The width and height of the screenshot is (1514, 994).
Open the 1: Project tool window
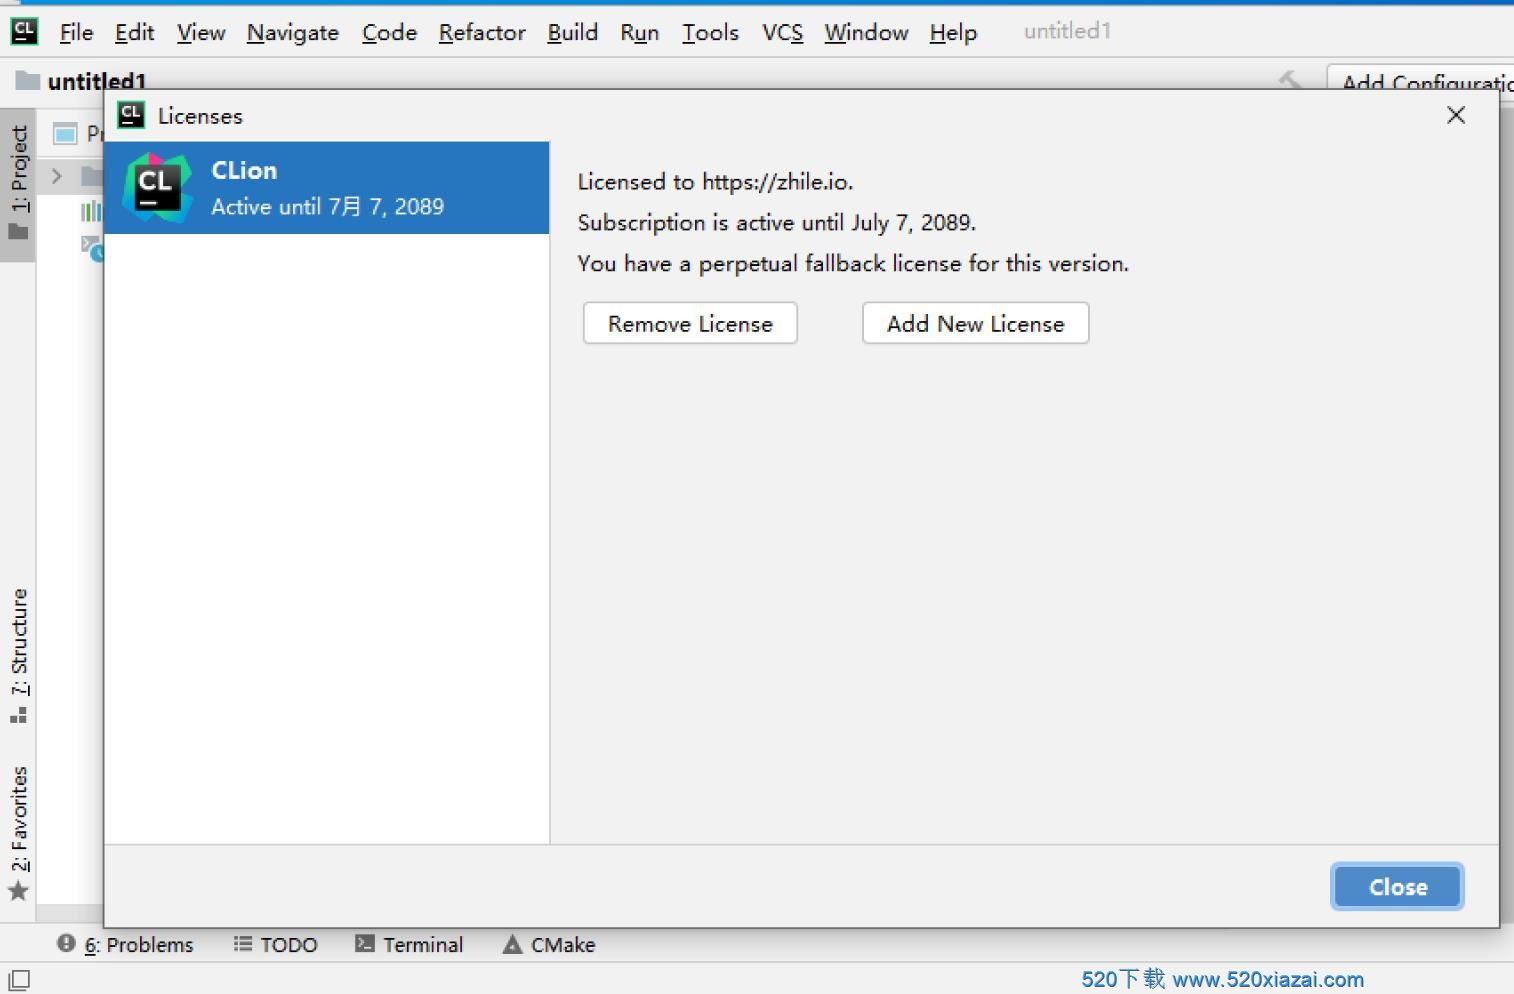(x=18, y=183)
